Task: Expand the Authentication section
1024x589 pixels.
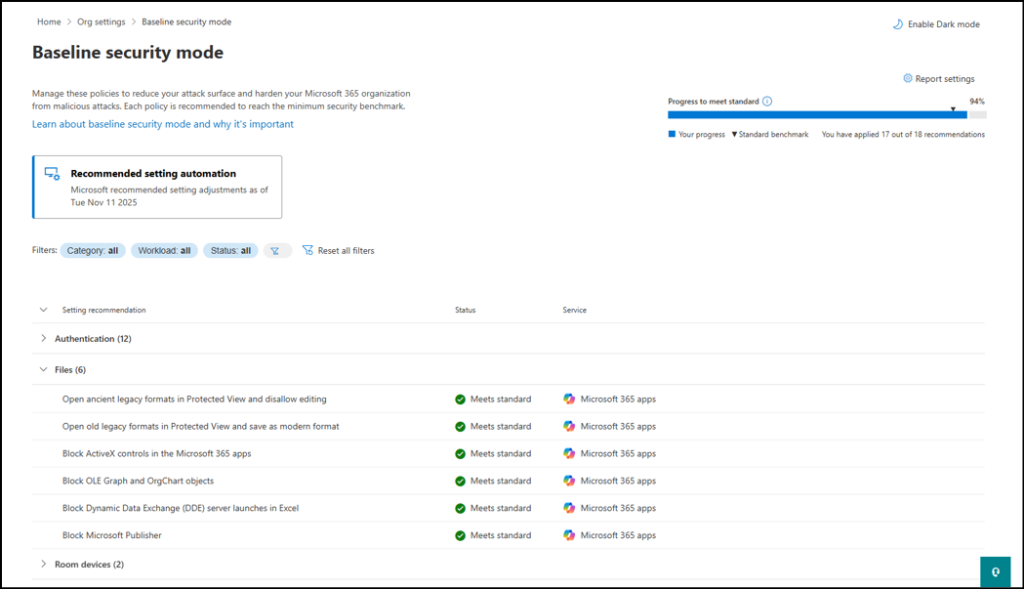Action: click(44, 338)
